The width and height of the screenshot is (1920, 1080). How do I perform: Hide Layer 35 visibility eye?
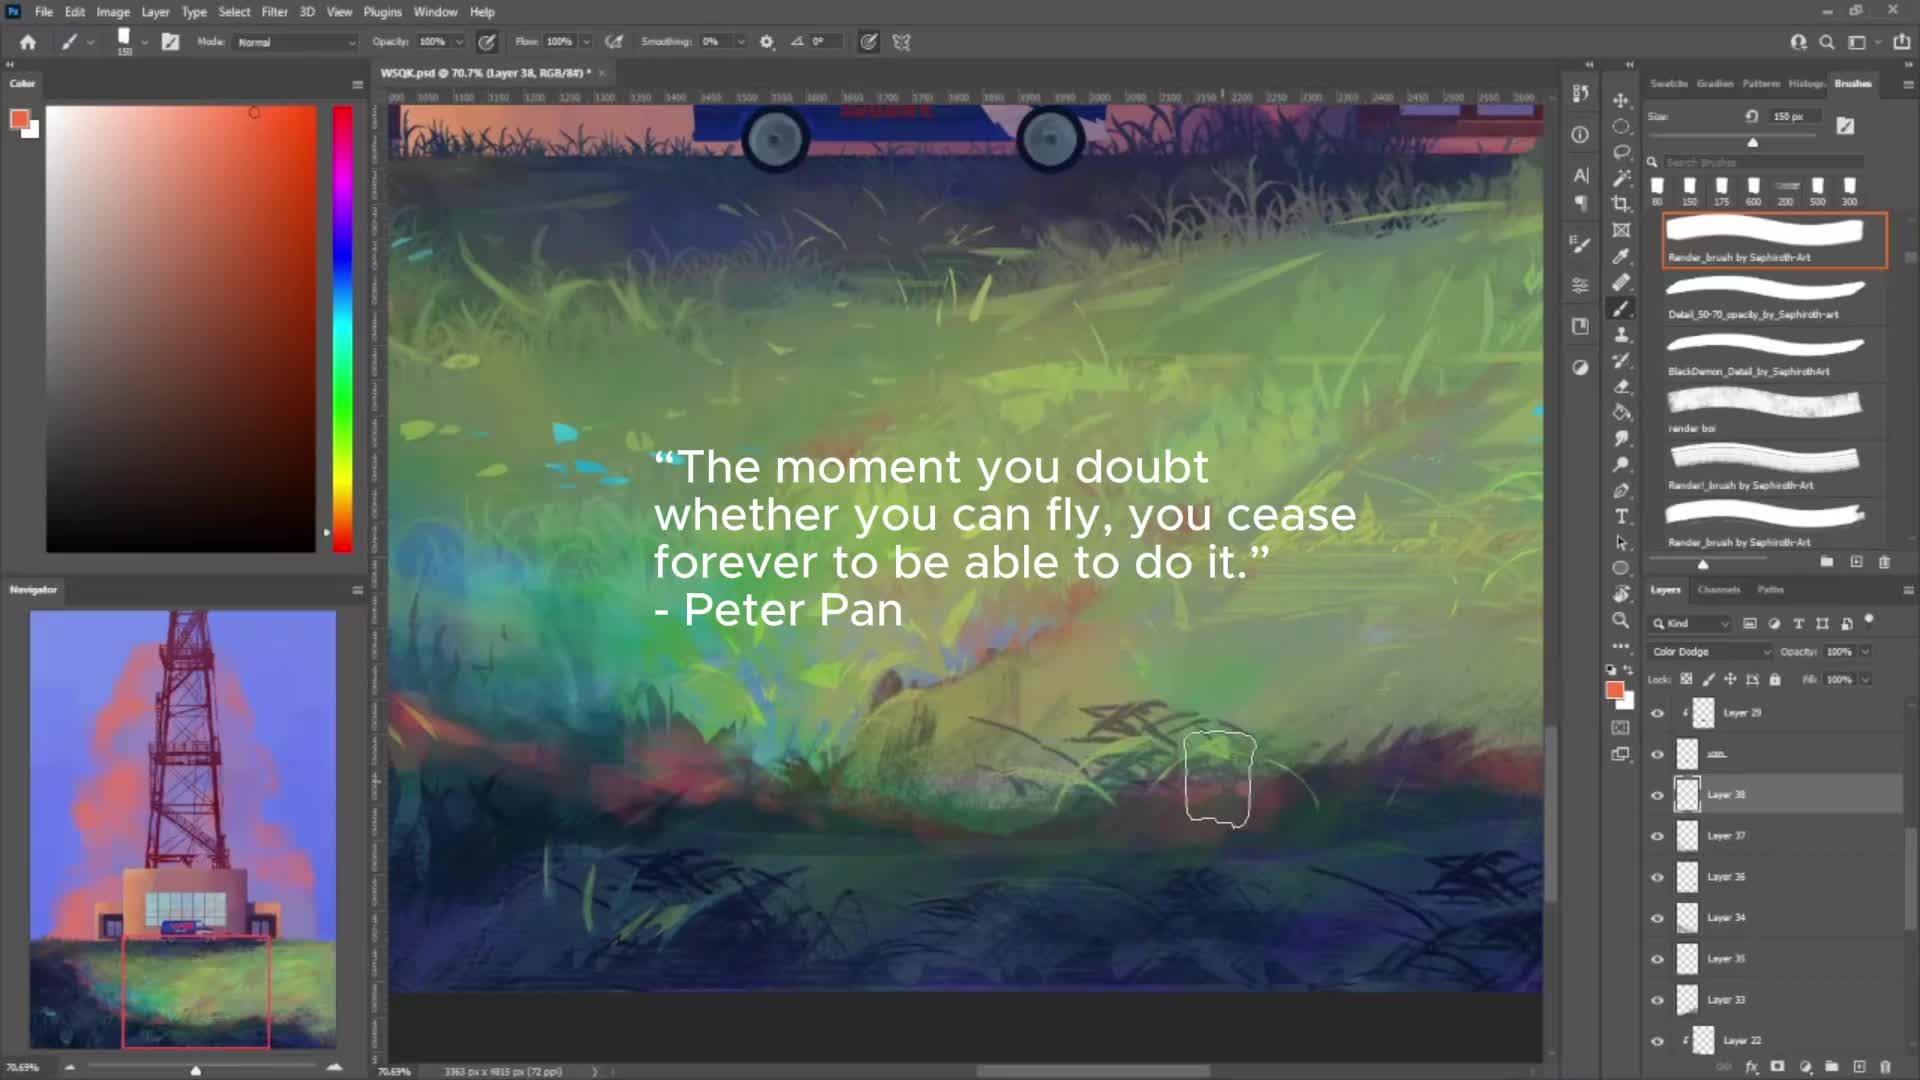coord(1657,959)
